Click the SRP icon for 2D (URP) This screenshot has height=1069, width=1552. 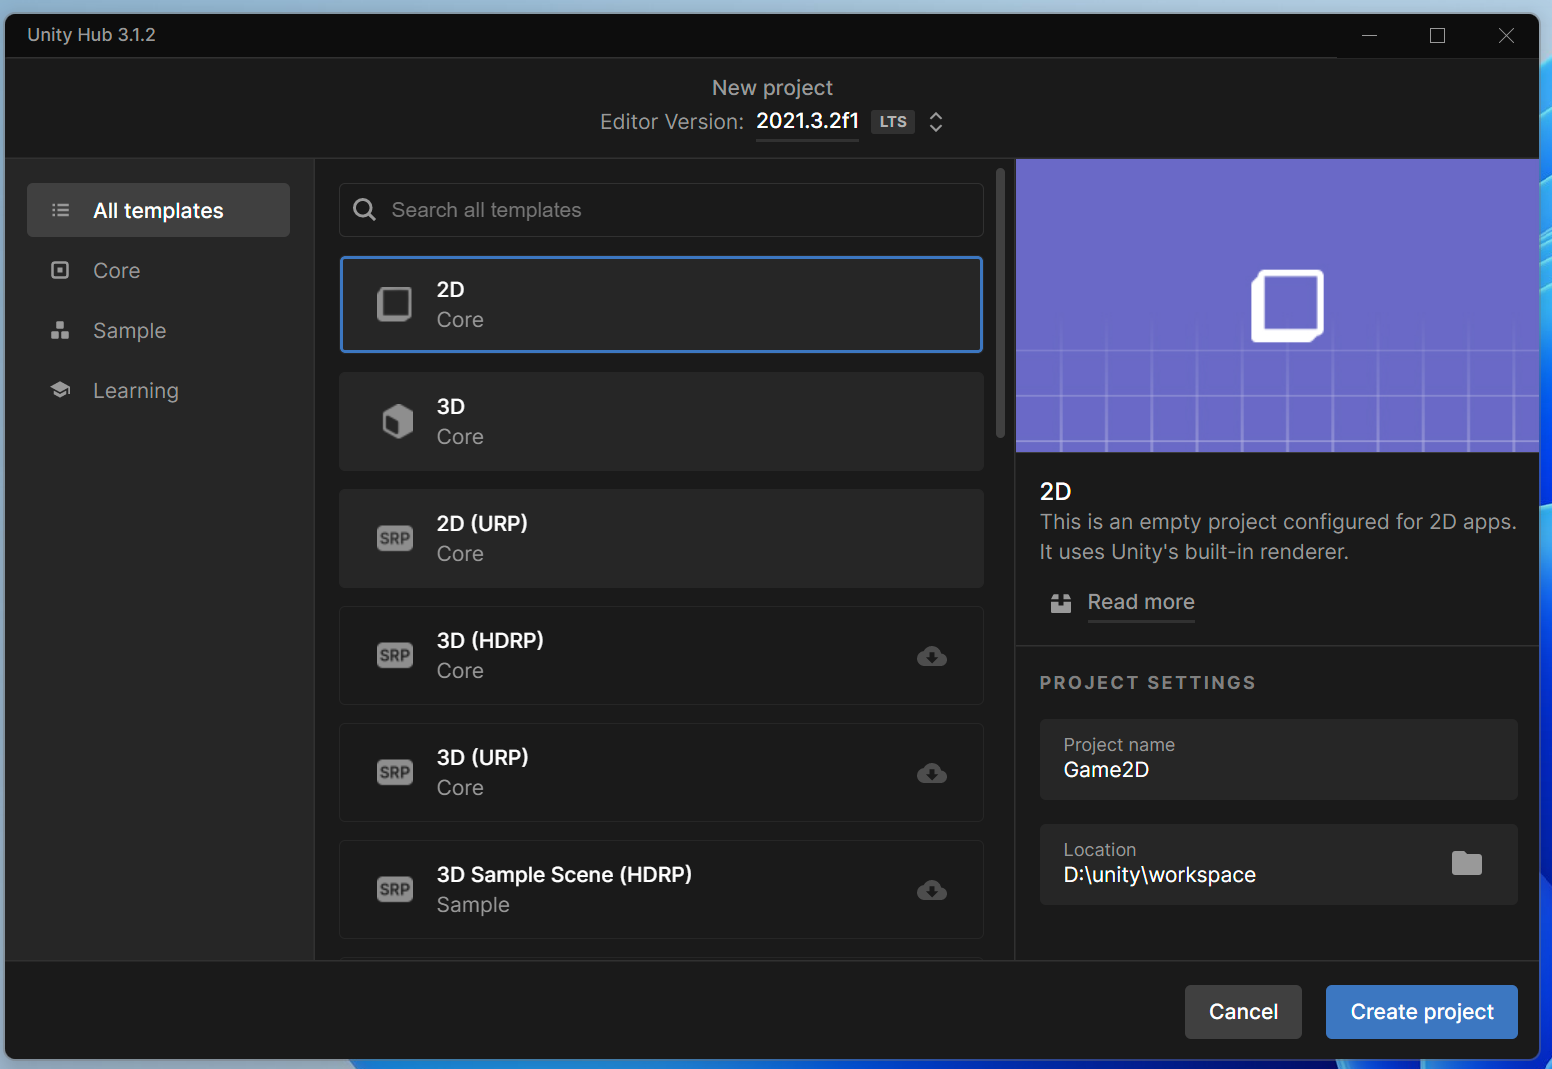pos(395,538)
